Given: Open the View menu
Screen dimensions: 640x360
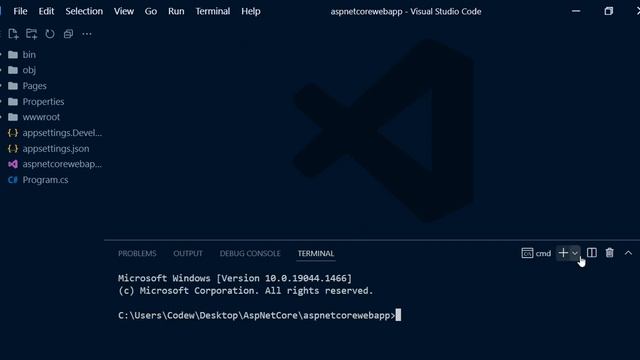Looking at the screenshot, I should click(124, 11).
